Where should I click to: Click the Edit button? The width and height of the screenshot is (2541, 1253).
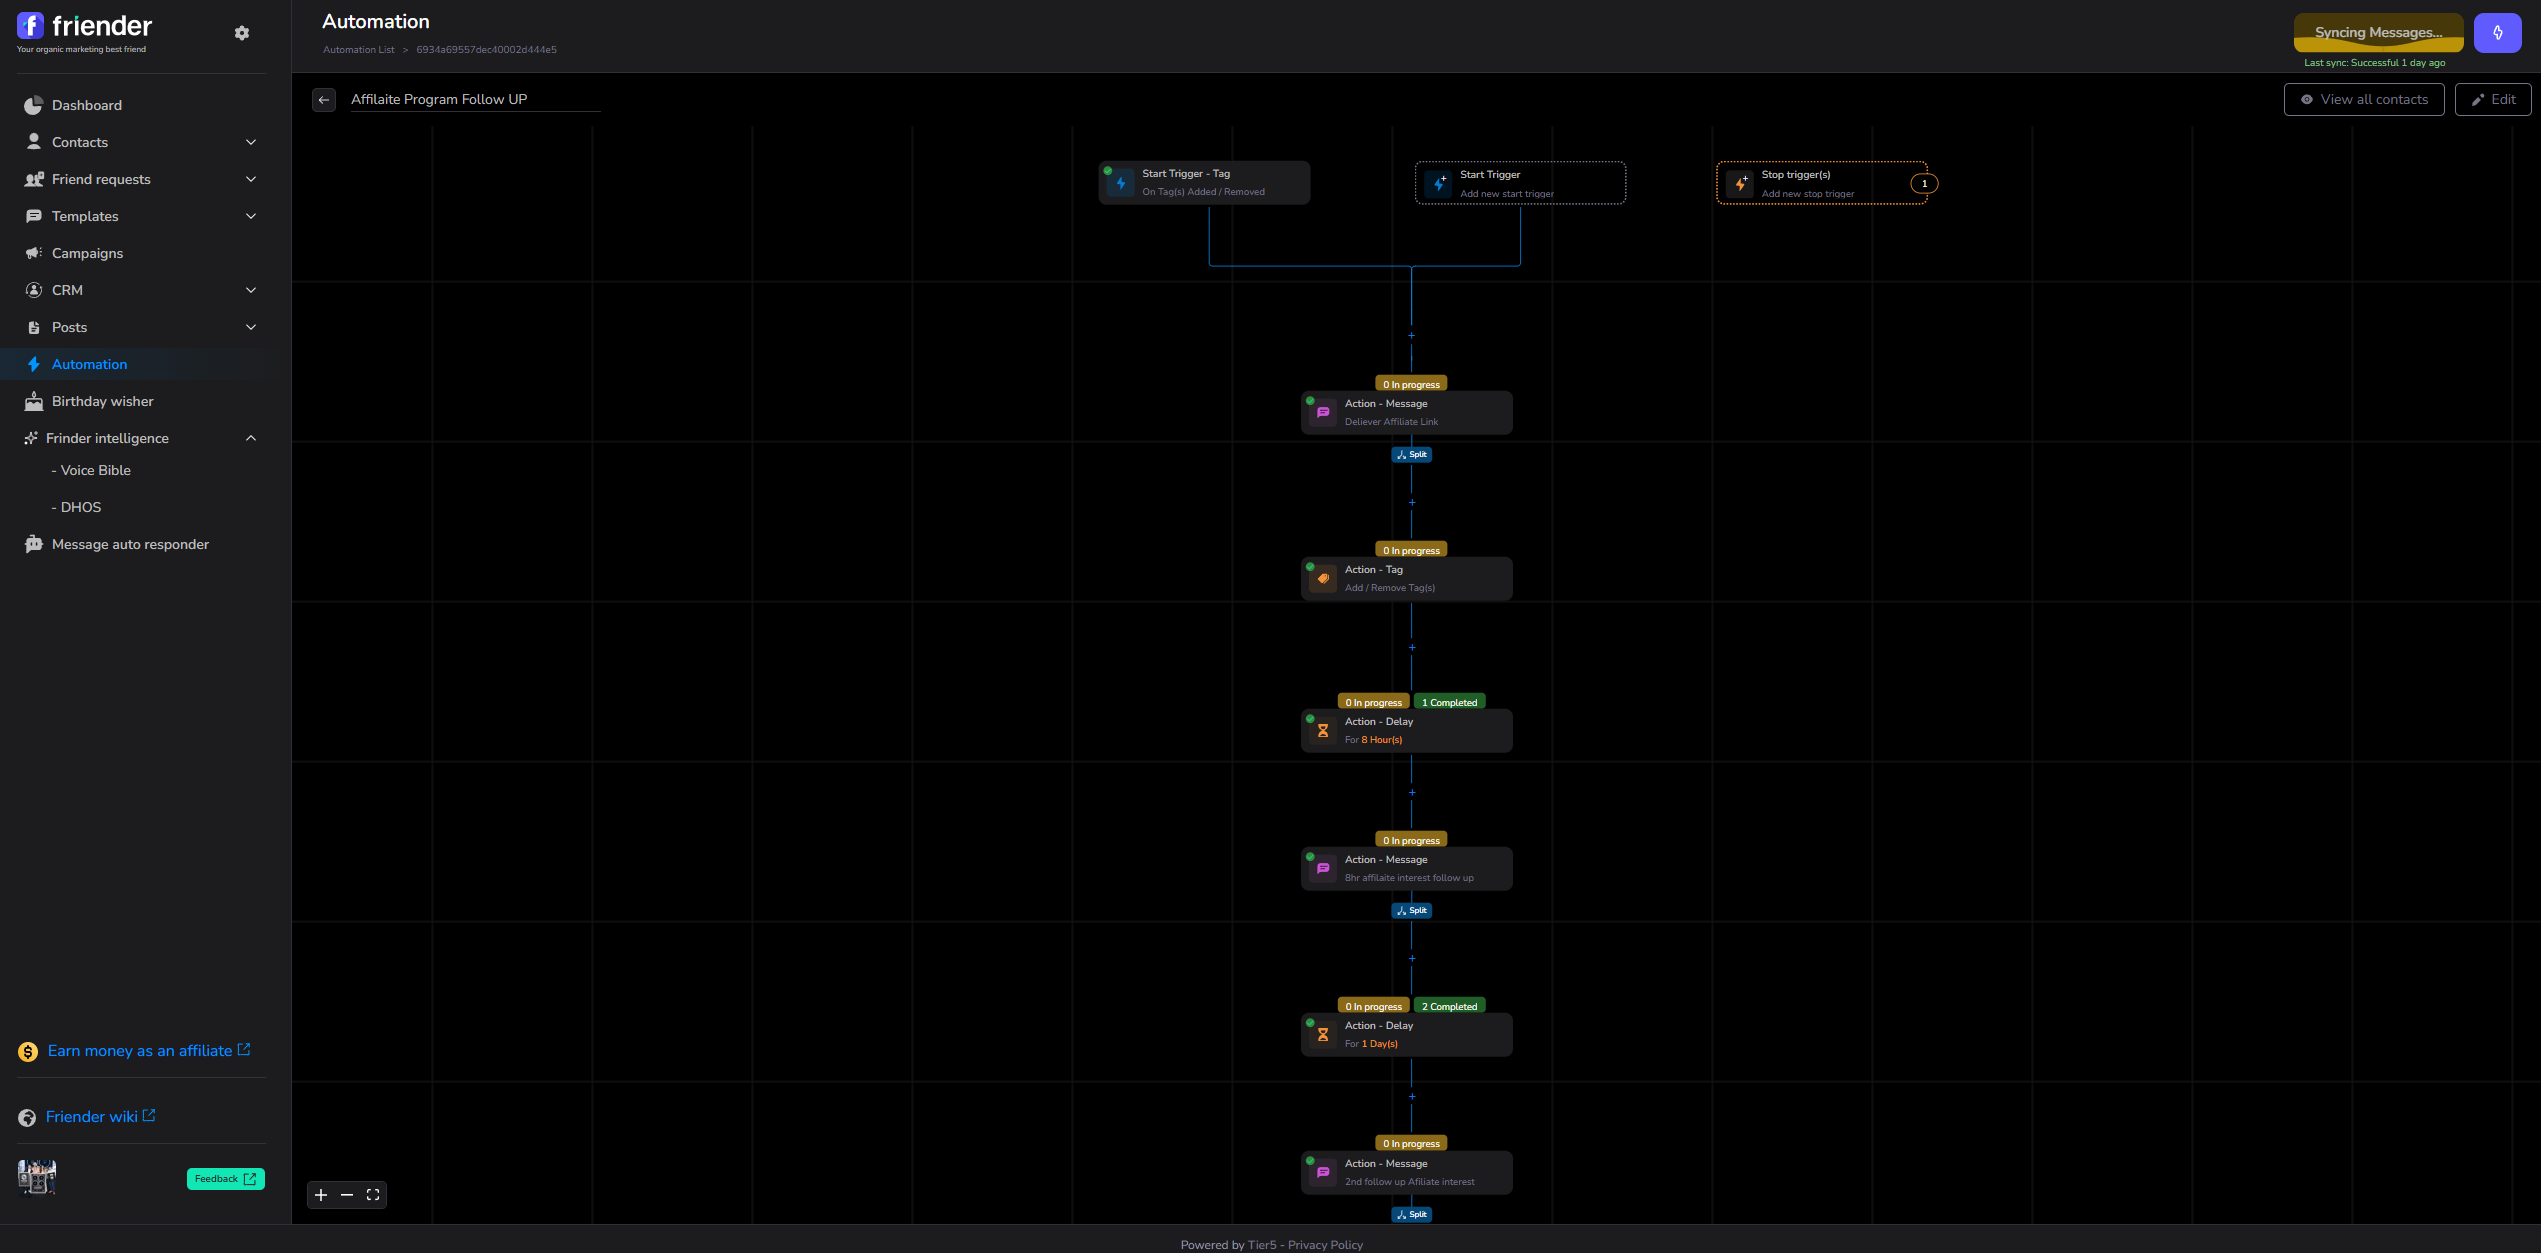[x=2493, y=99]
